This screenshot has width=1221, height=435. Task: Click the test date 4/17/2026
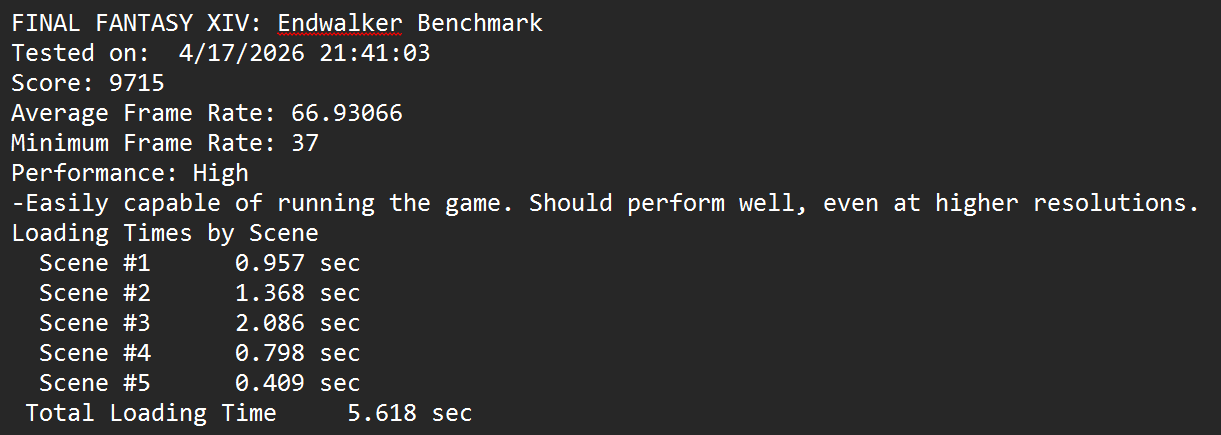coord(242,53)
